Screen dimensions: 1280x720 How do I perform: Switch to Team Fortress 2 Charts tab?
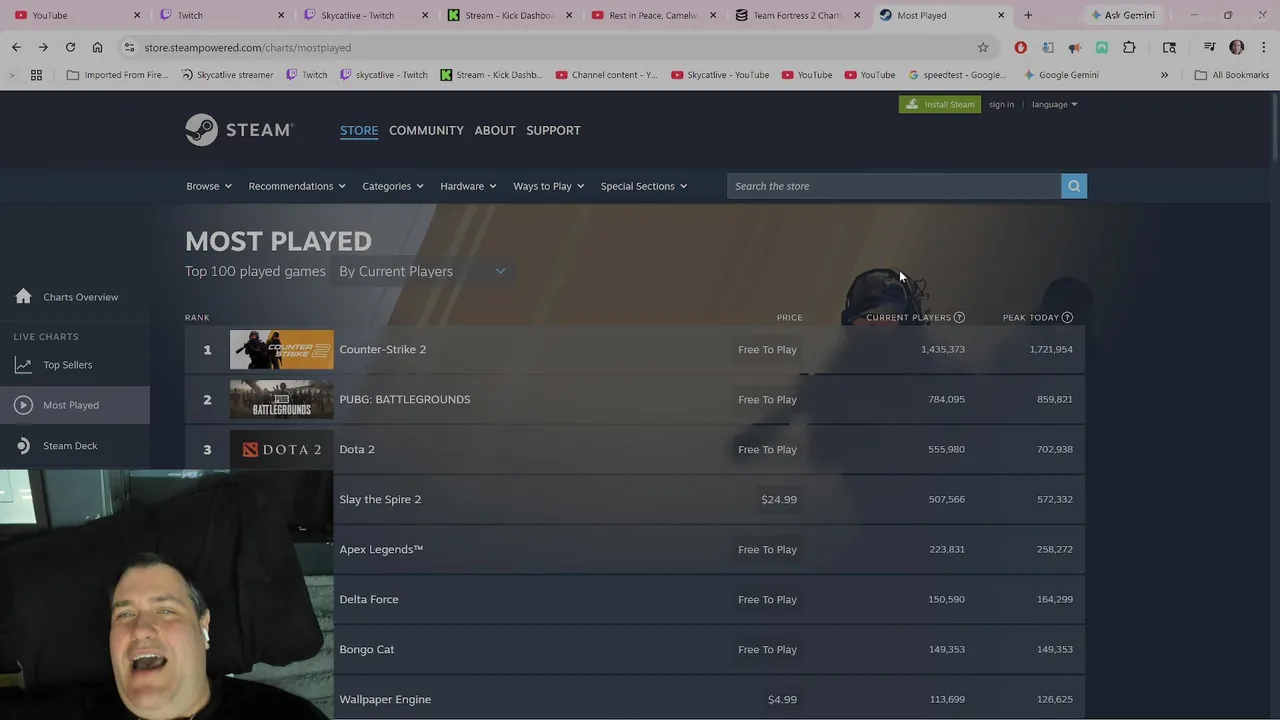(x=798, y=15)
